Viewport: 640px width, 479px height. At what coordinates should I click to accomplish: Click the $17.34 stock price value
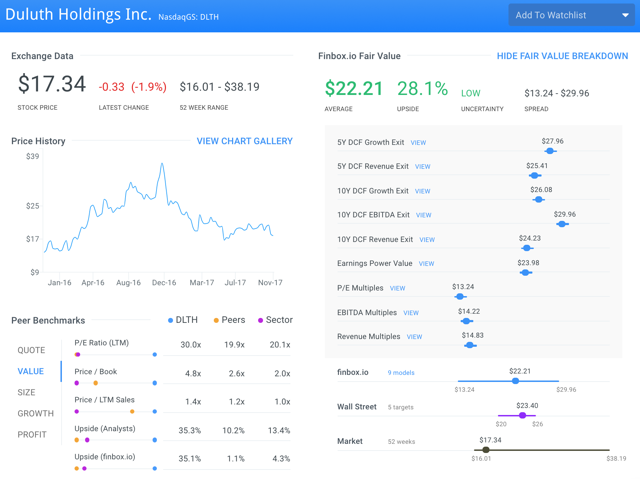(x=52, y=84)
